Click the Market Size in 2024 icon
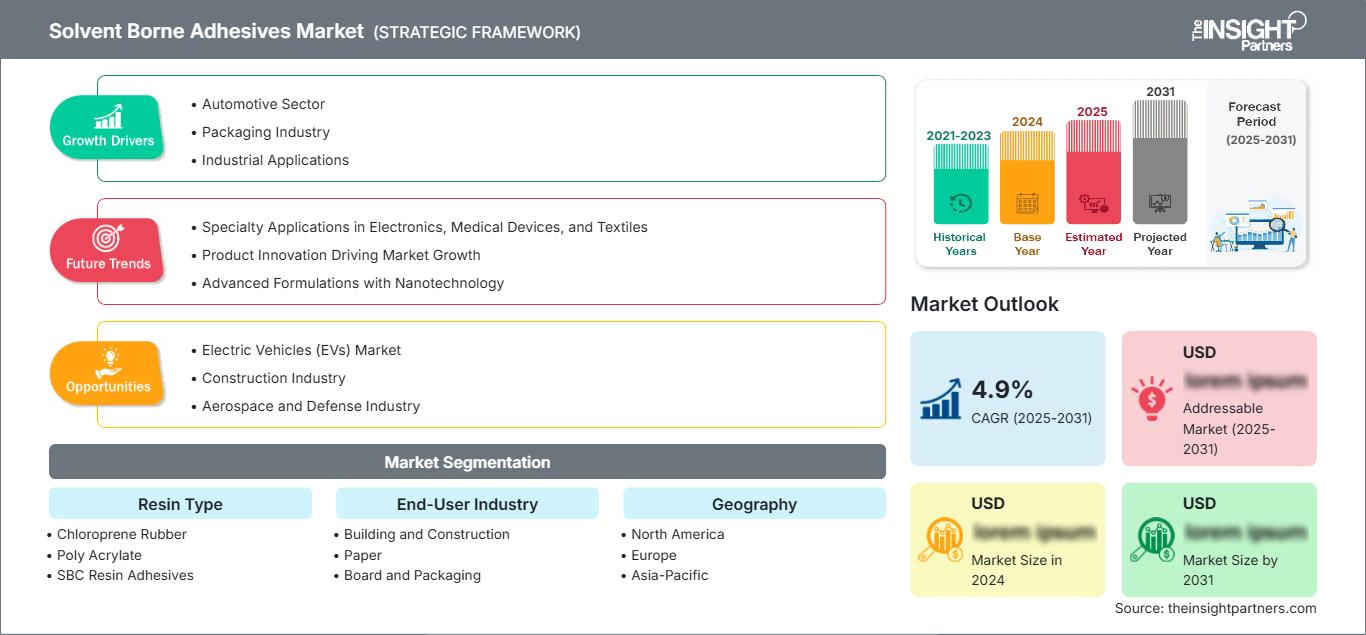This screenshot has width=1366, height=635. [x=941, y=540]
